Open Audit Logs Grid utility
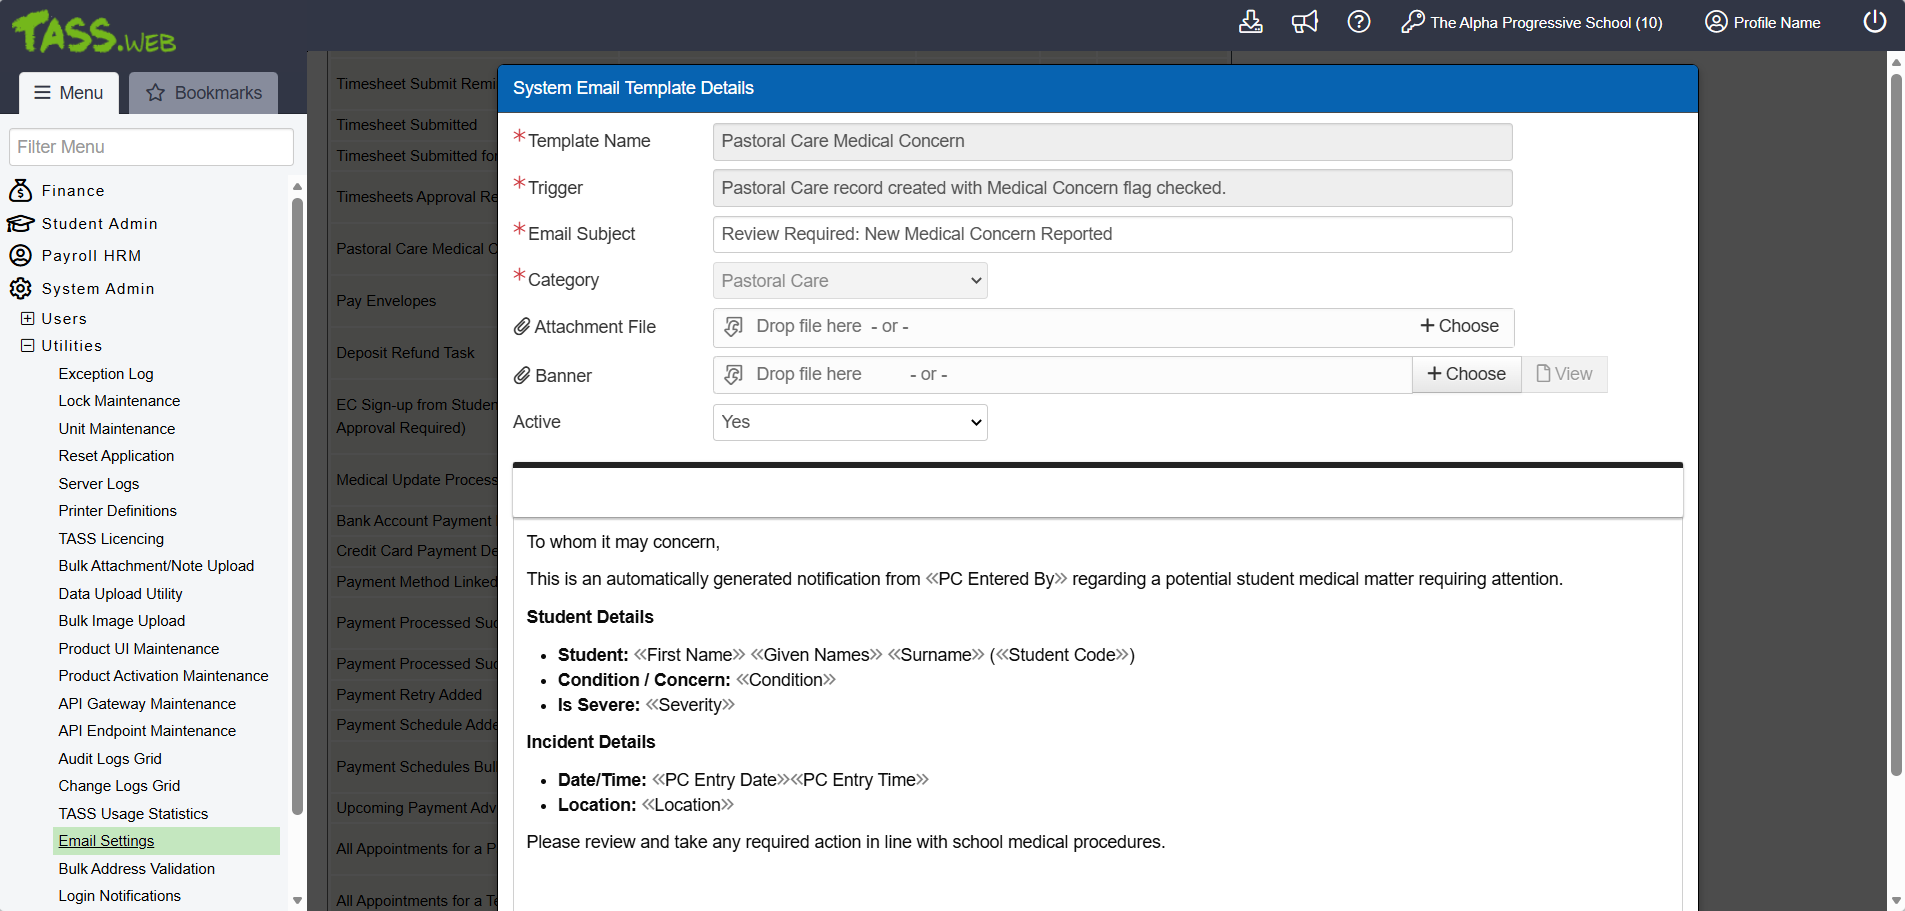 click(x=110, y=759)
